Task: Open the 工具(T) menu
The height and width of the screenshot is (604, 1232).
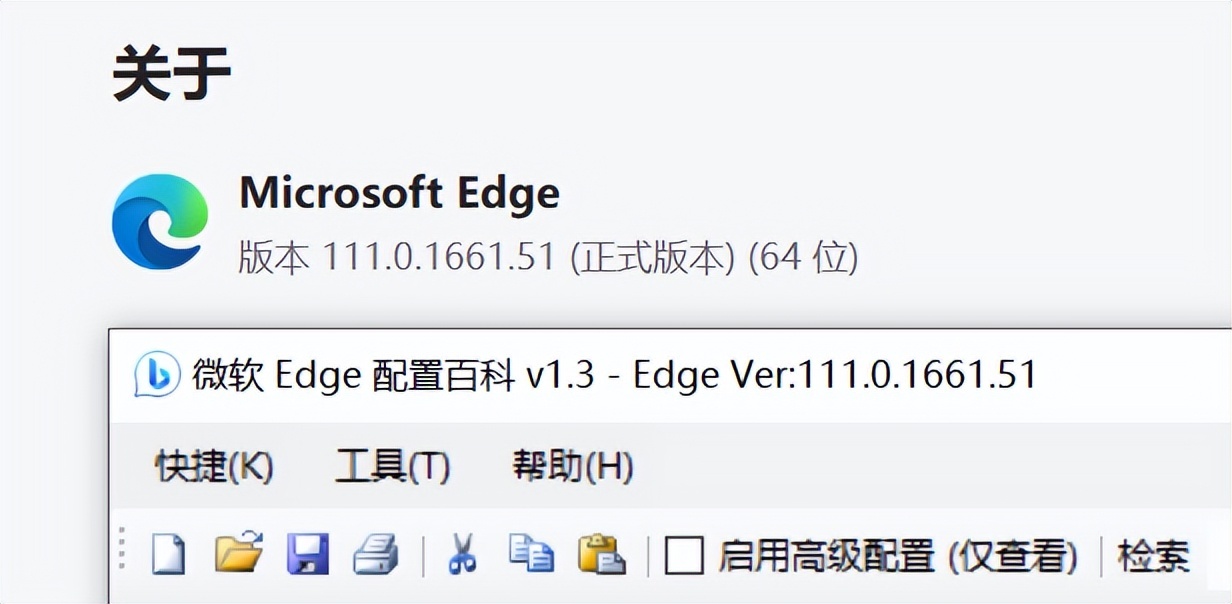Action: tap(392, 467)
